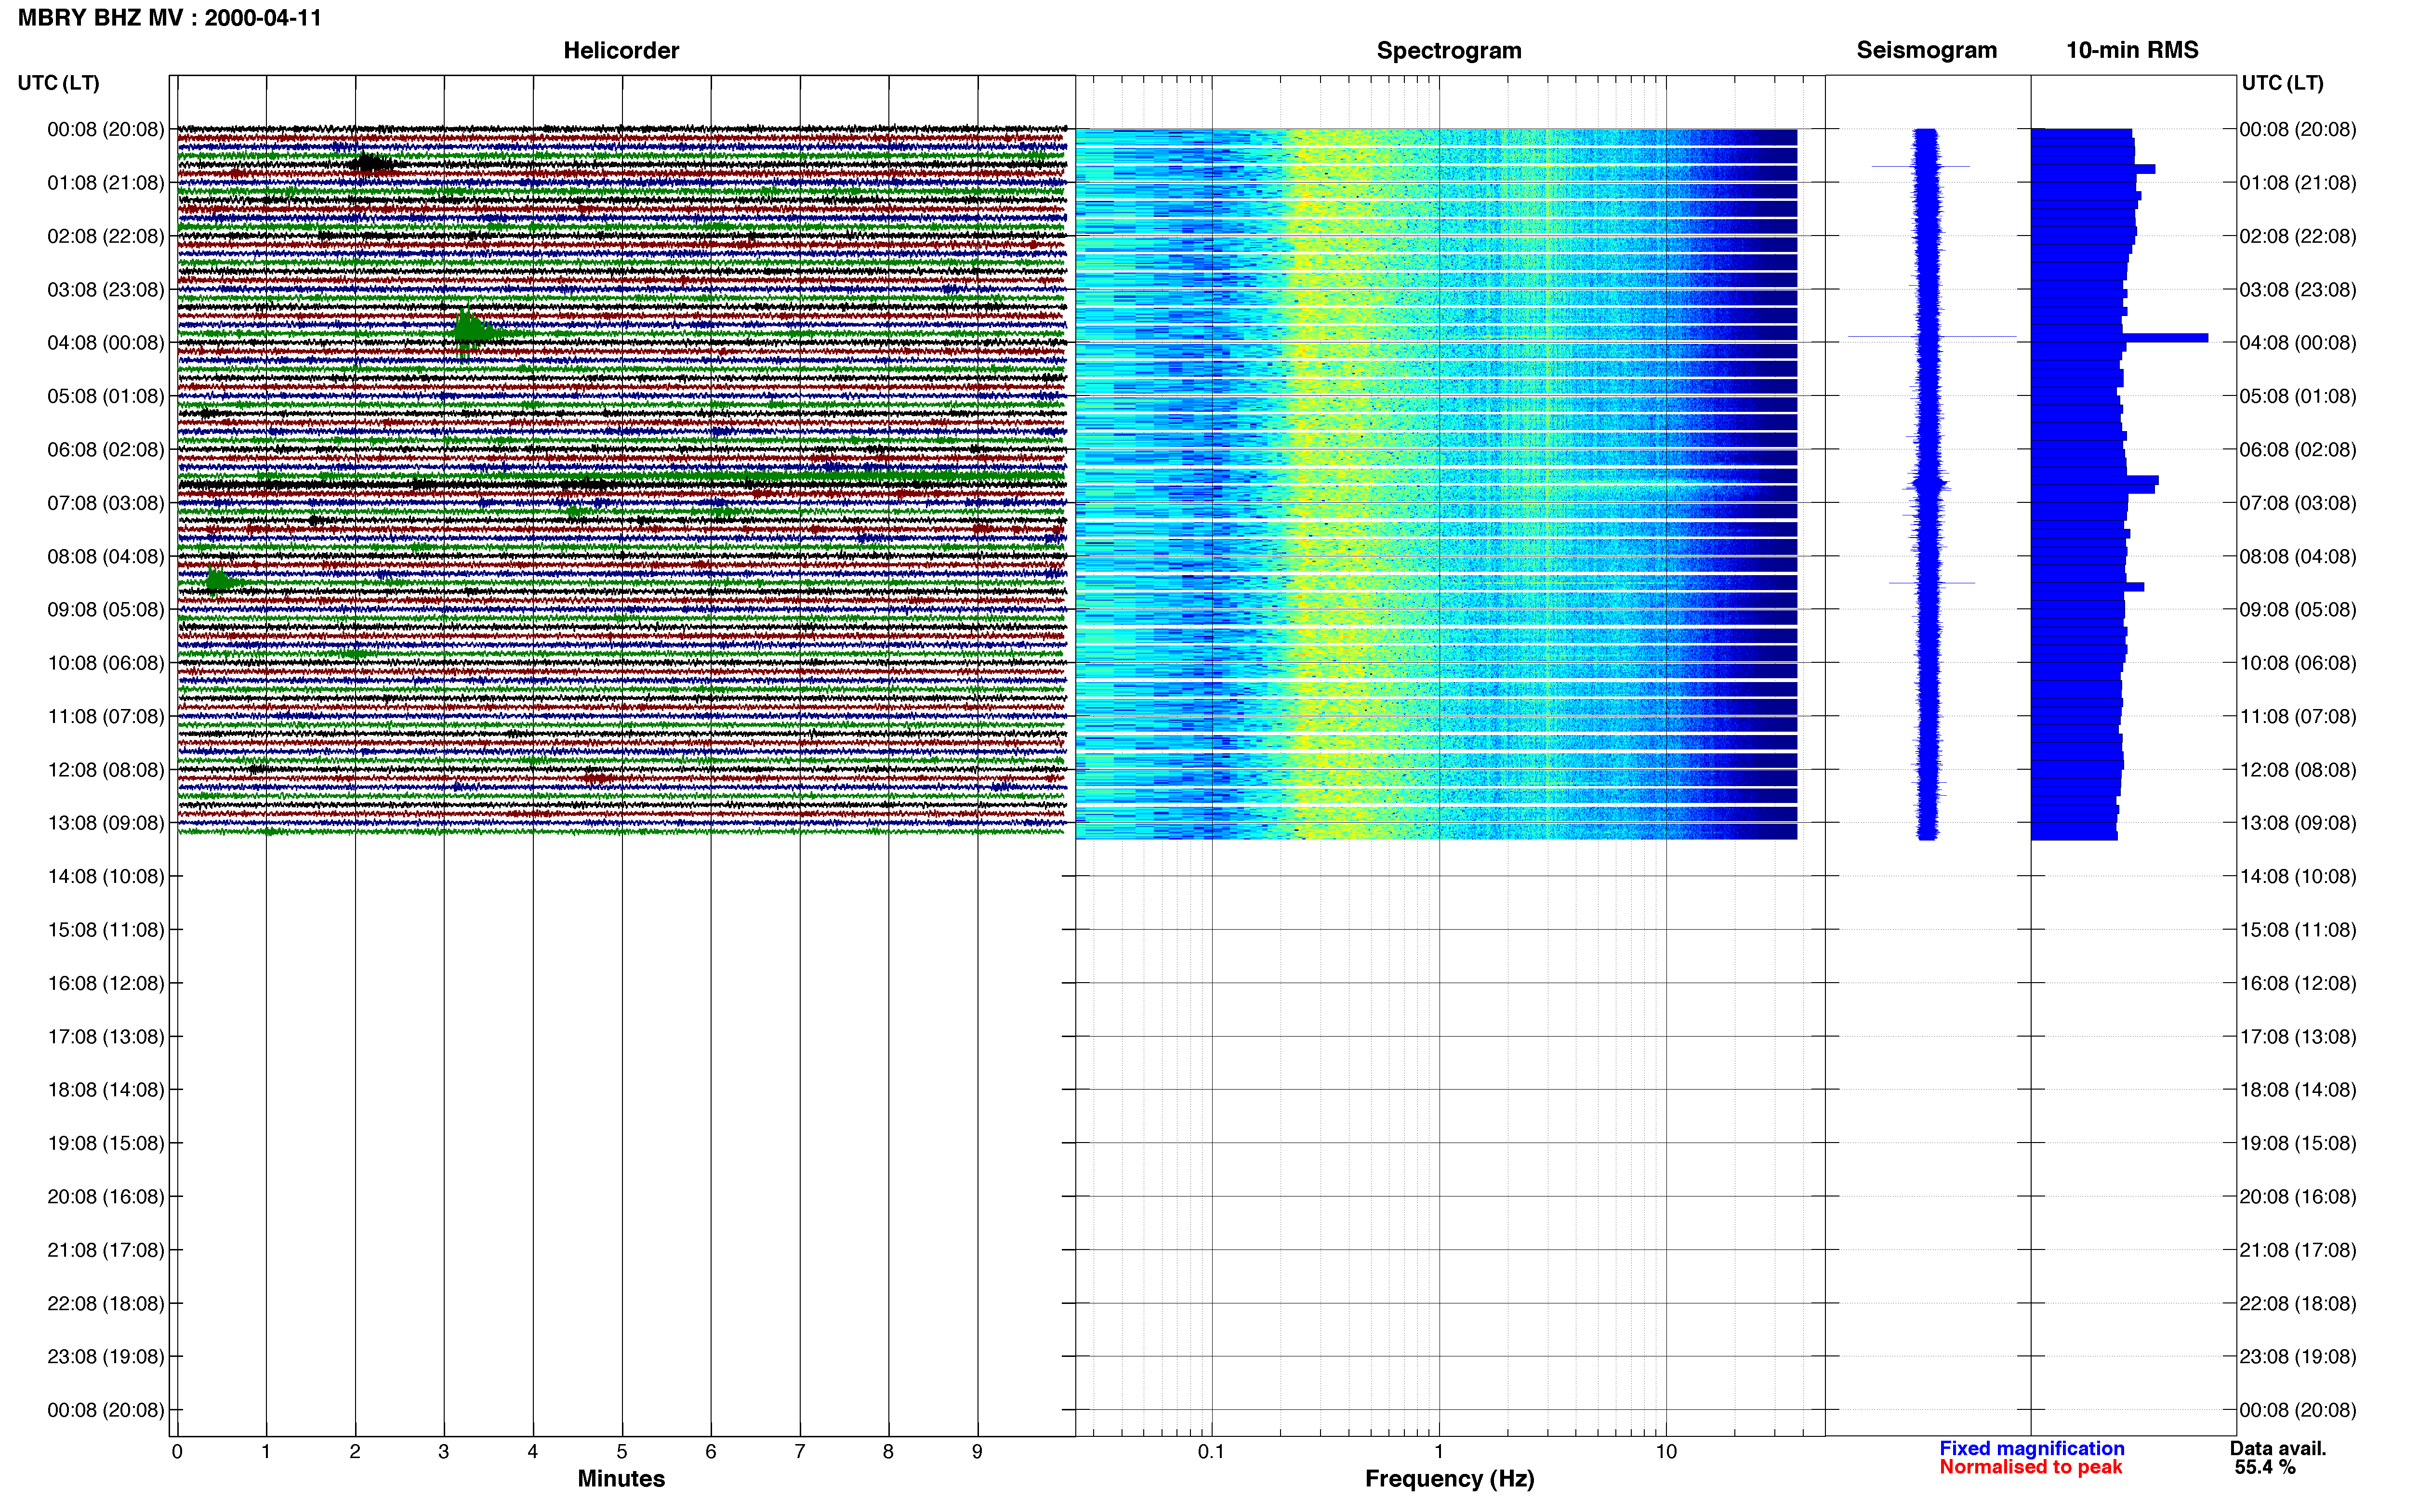
Task: Click the left time label '07:08 (03:08)'
Action: (106, 503)
